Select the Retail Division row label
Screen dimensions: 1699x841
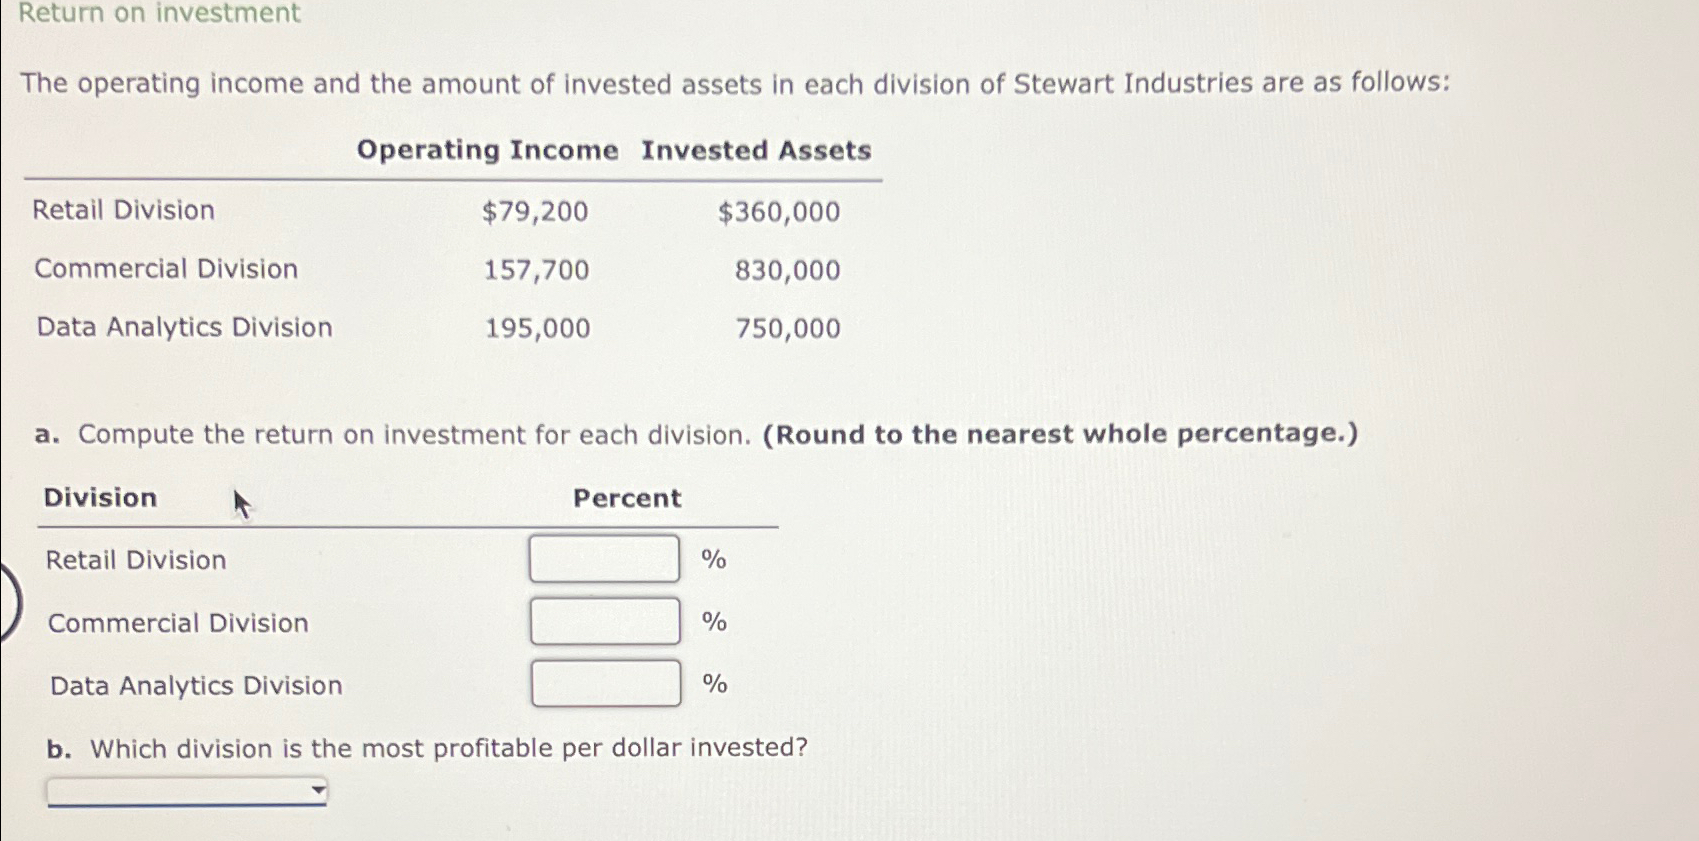click(123, 210)
